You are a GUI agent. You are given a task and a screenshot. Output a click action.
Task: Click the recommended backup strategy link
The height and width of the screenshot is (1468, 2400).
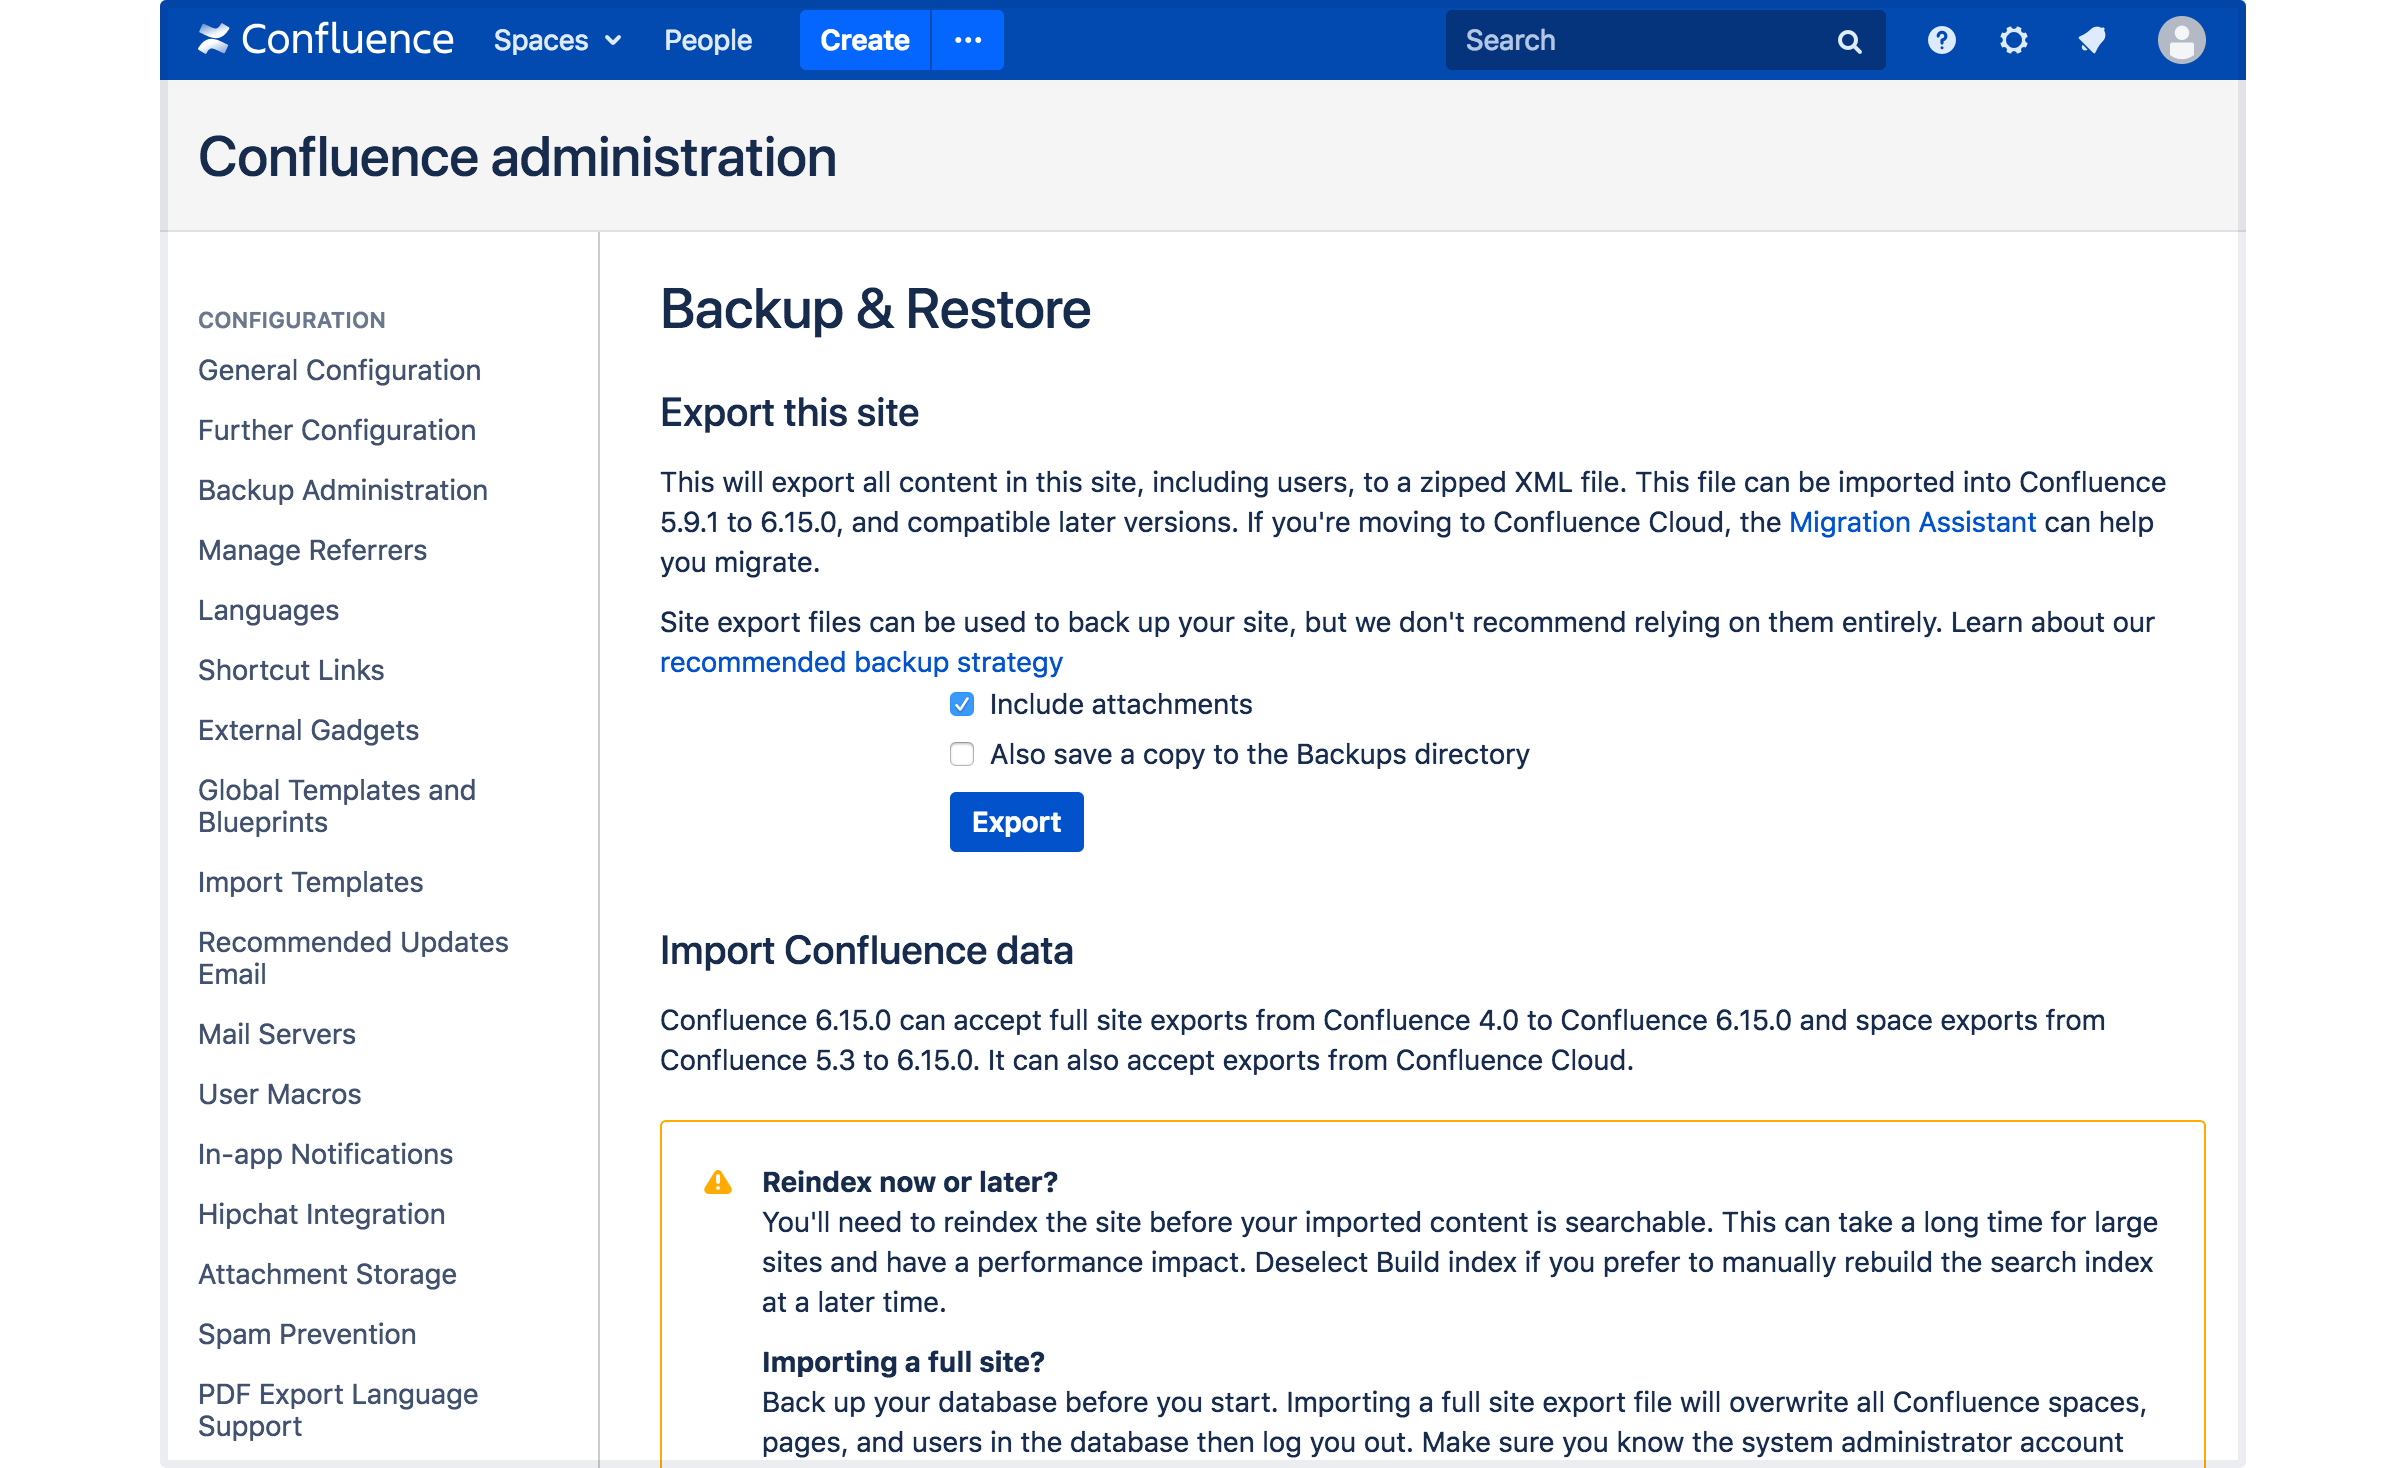tap(861, 659)
